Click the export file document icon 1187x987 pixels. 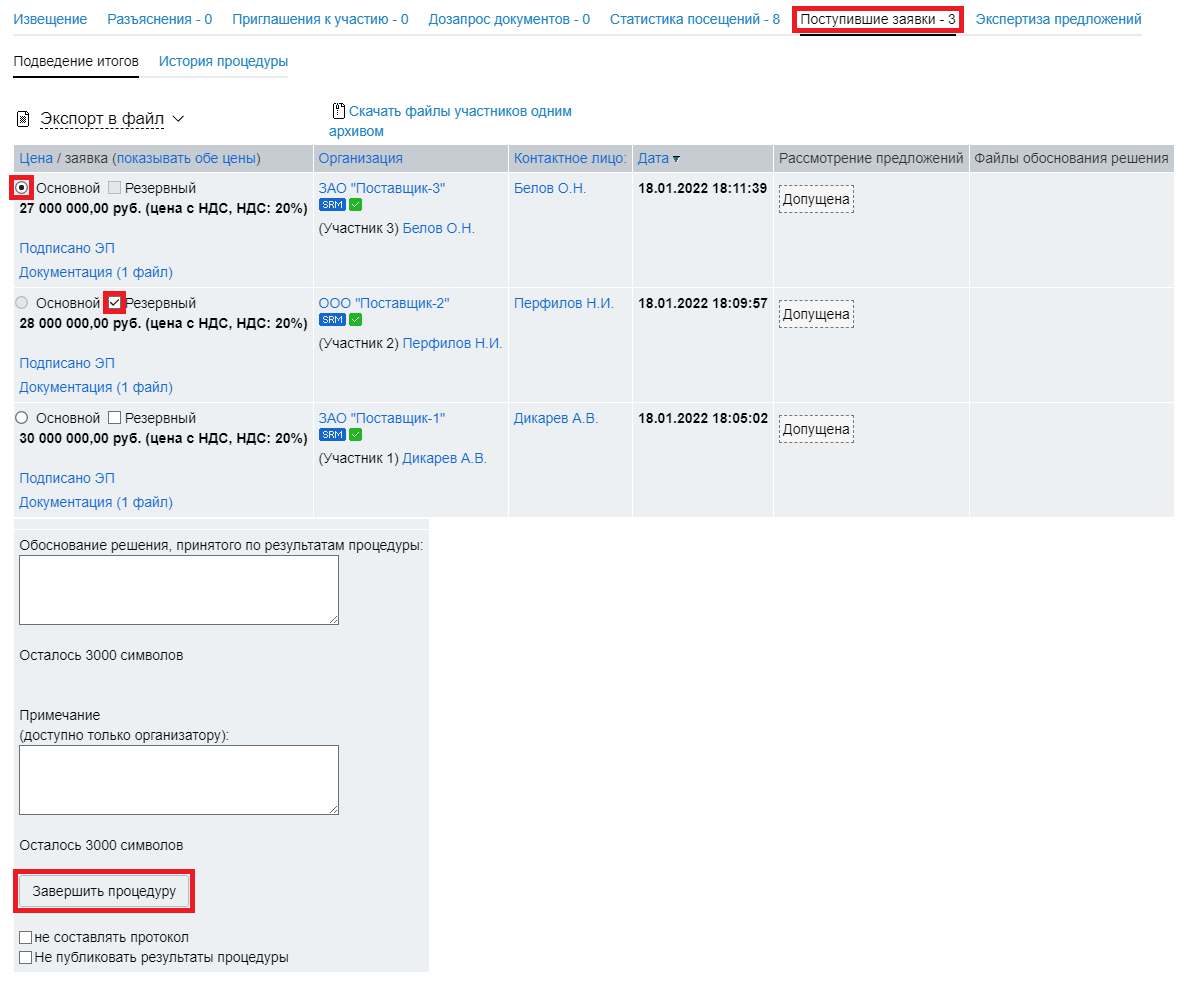click(x=23, y=119)
